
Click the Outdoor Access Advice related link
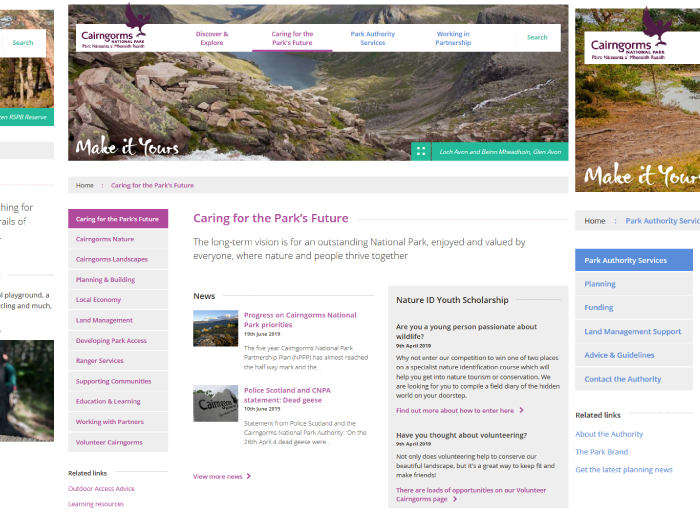point(101,489)
